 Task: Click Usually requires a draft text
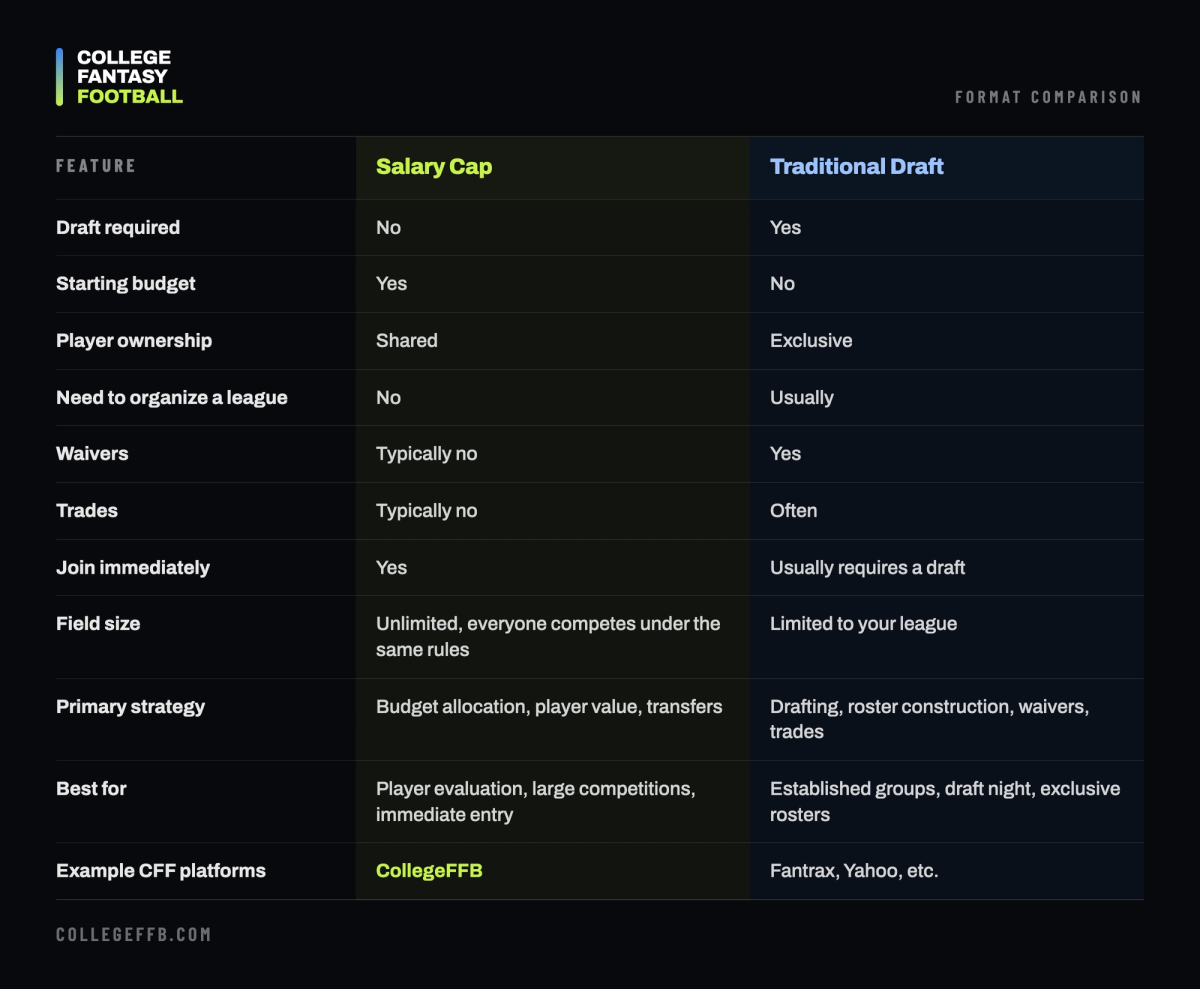(x=868, y=568)
